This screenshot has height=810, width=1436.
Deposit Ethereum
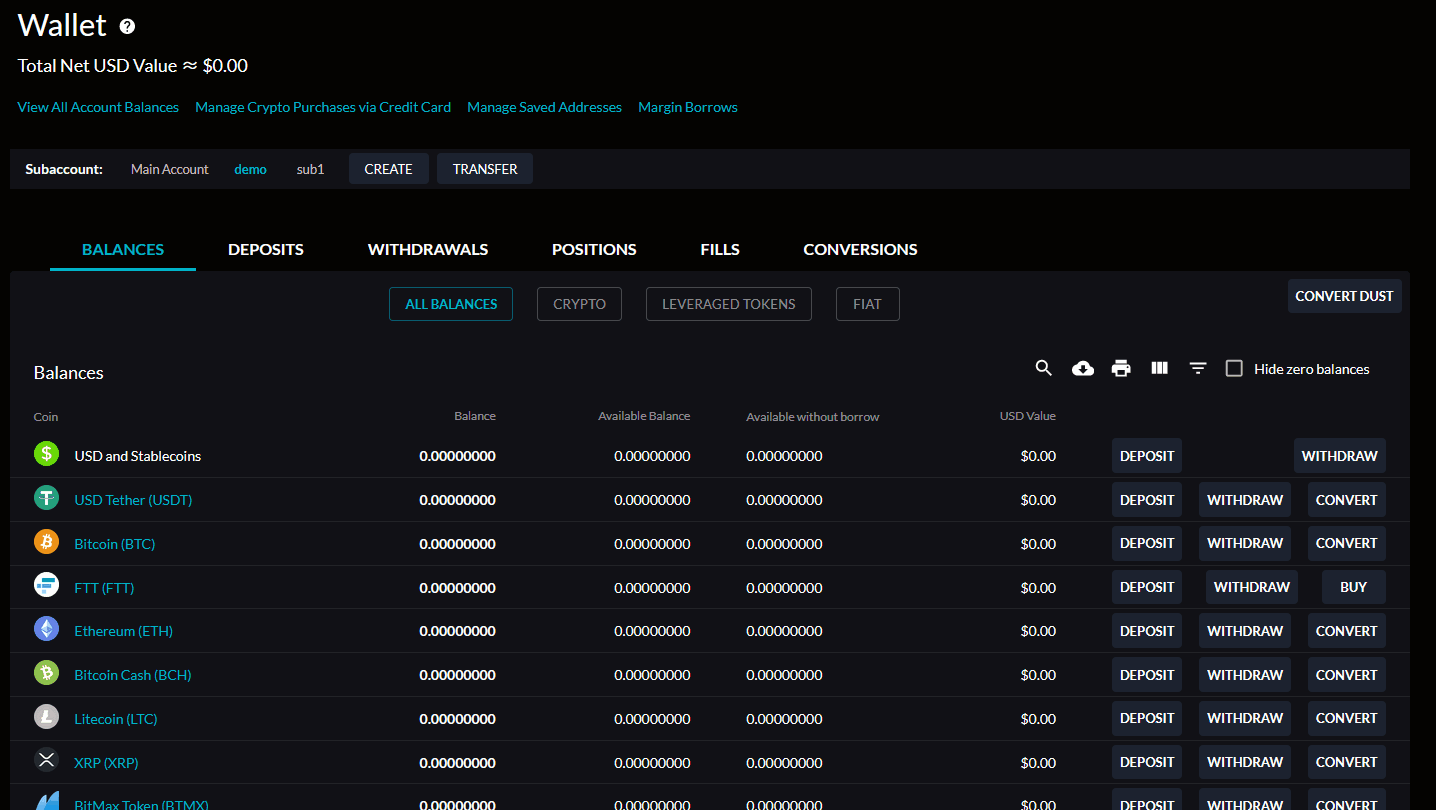(1147, 631)
